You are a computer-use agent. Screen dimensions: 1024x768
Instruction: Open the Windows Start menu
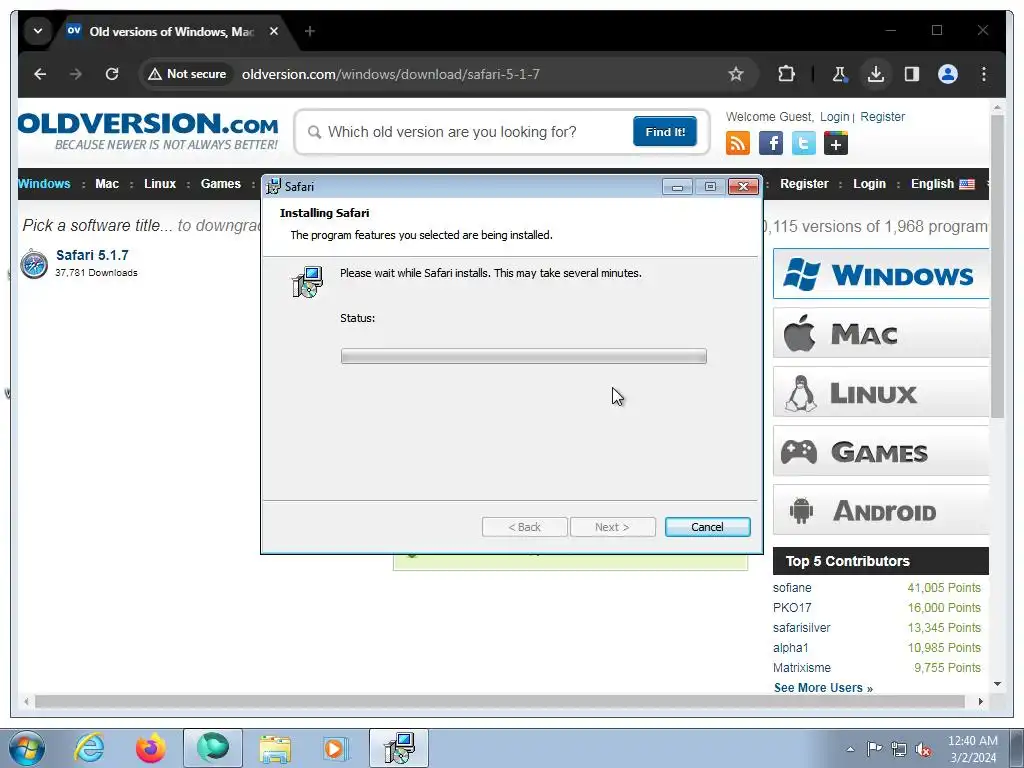click(x=27, y=748)
